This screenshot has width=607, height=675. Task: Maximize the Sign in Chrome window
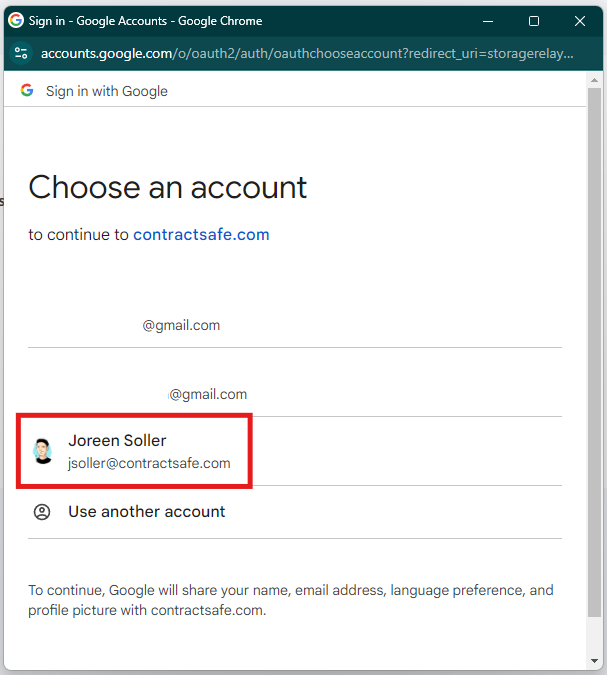(x=534, y=21)
